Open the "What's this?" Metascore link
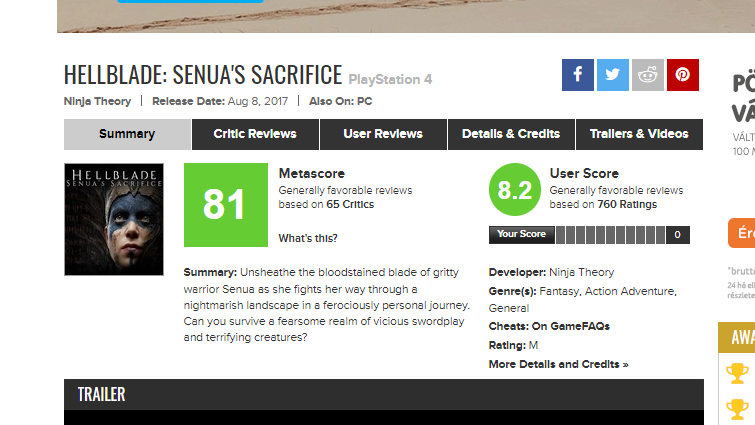 pyautogui.click(x=308, y=238)
